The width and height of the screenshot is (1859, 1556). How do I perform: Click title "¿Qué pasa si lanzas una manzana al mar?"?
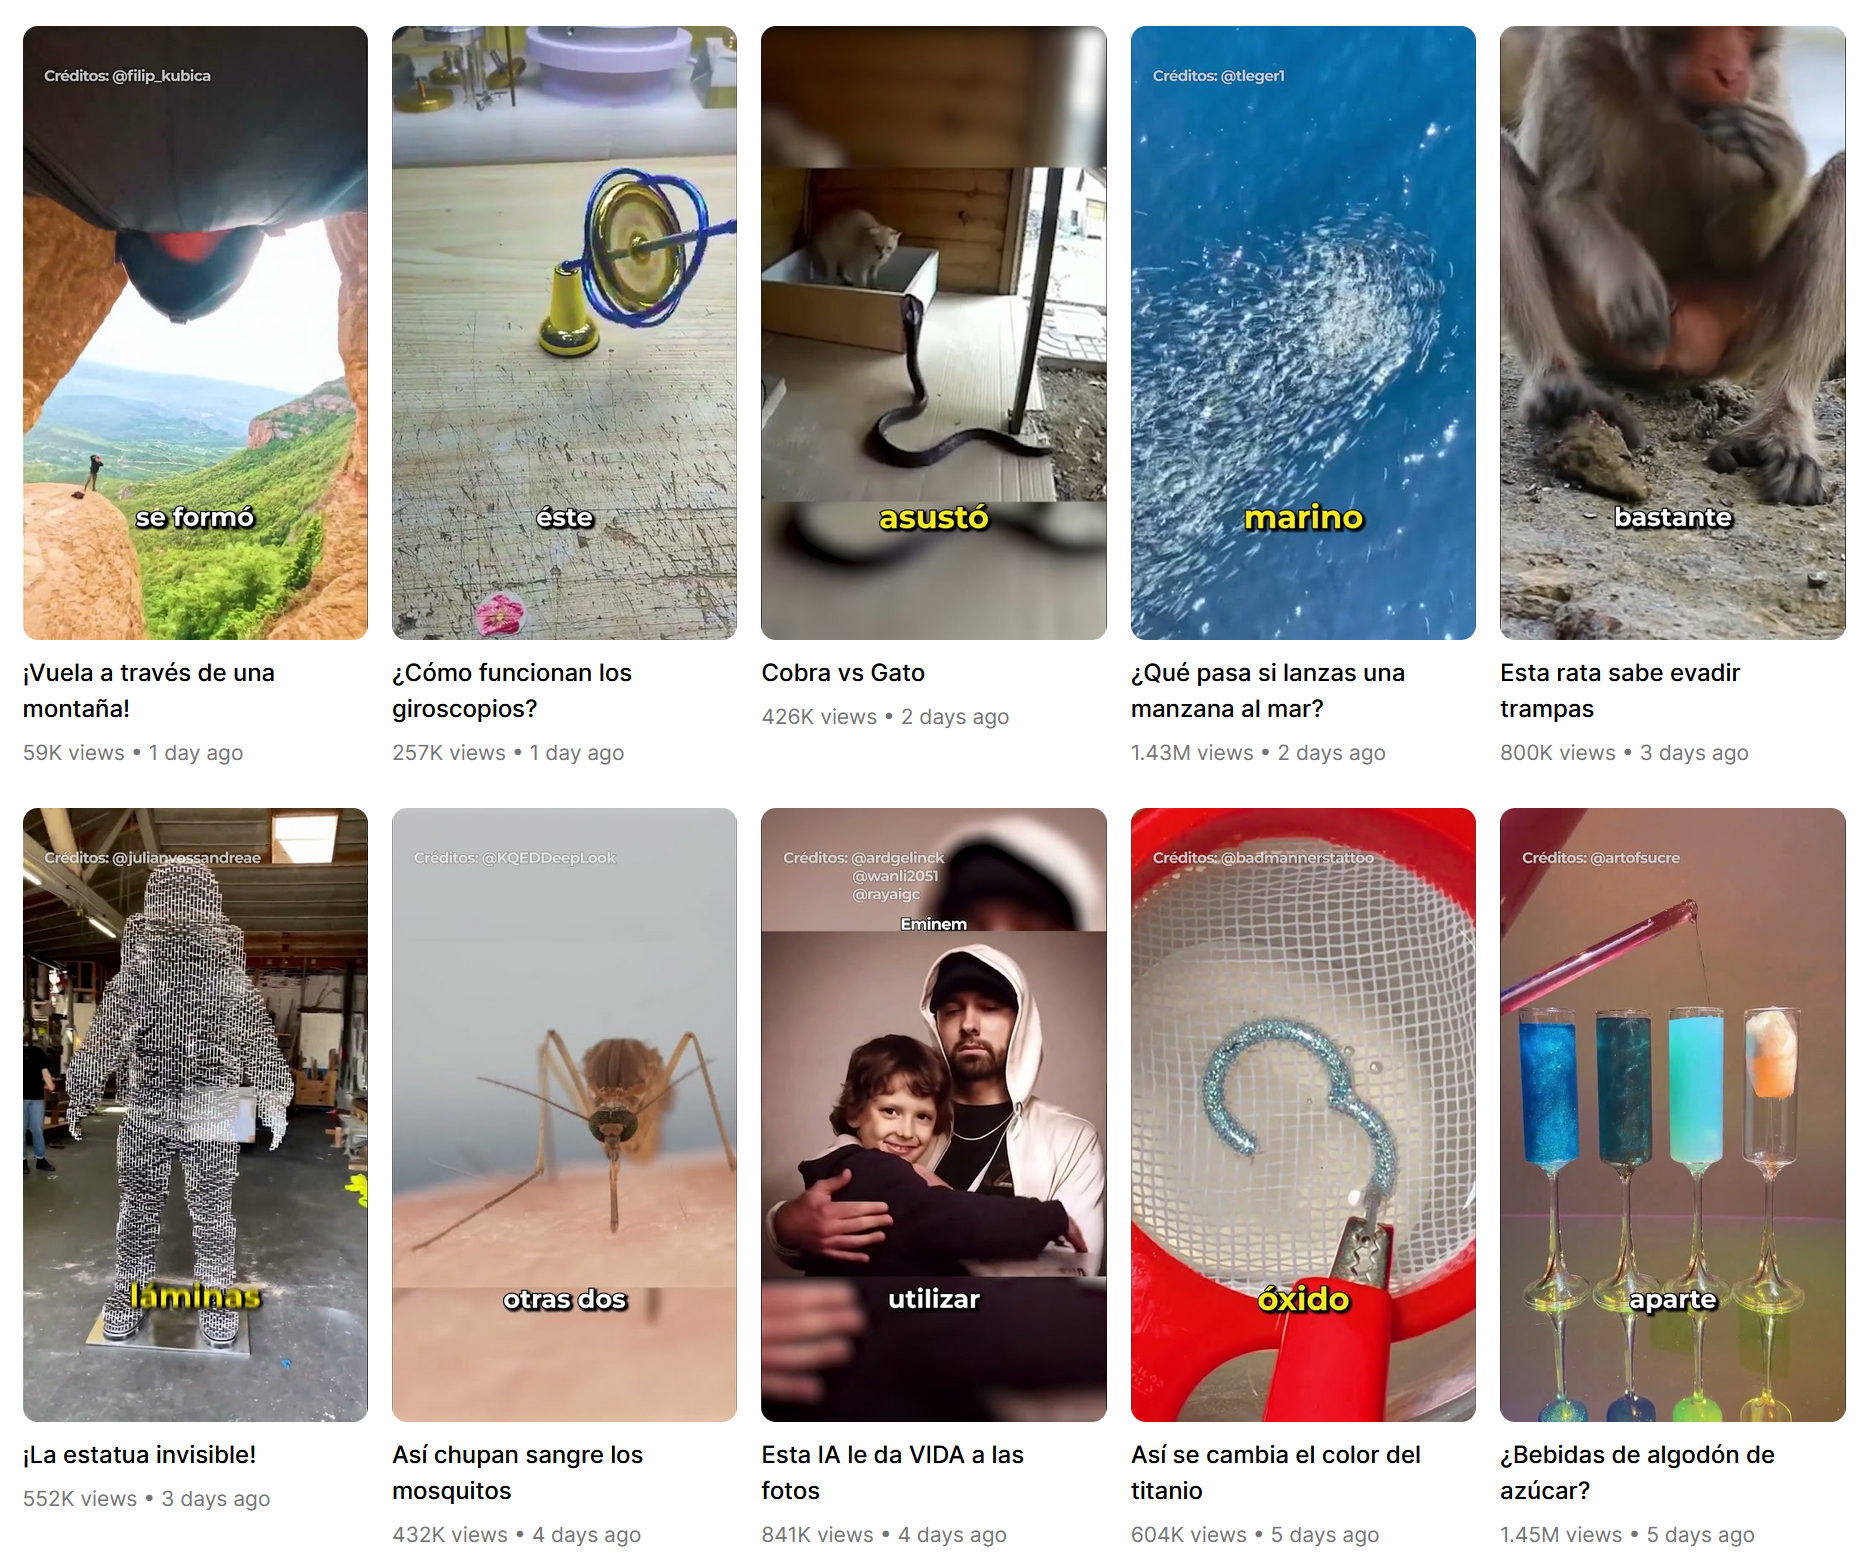point(1268,691)
